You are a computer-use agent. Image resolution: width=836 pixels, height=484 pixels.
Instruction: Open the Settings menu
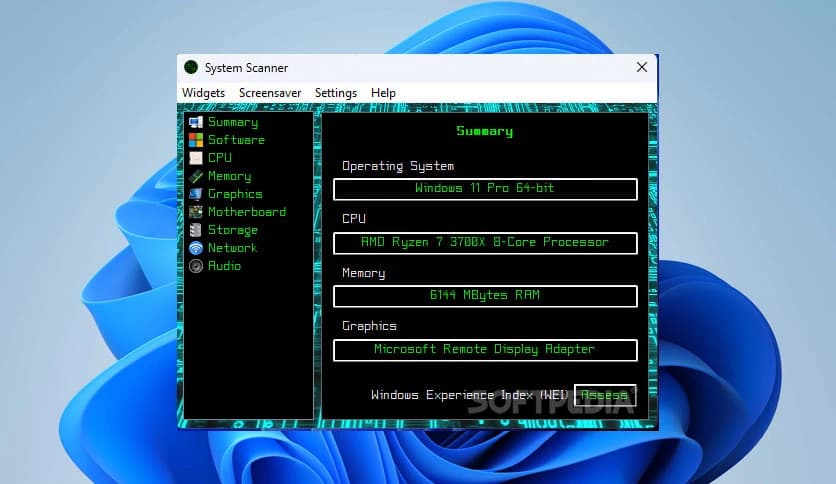click(x=336, y=93)
